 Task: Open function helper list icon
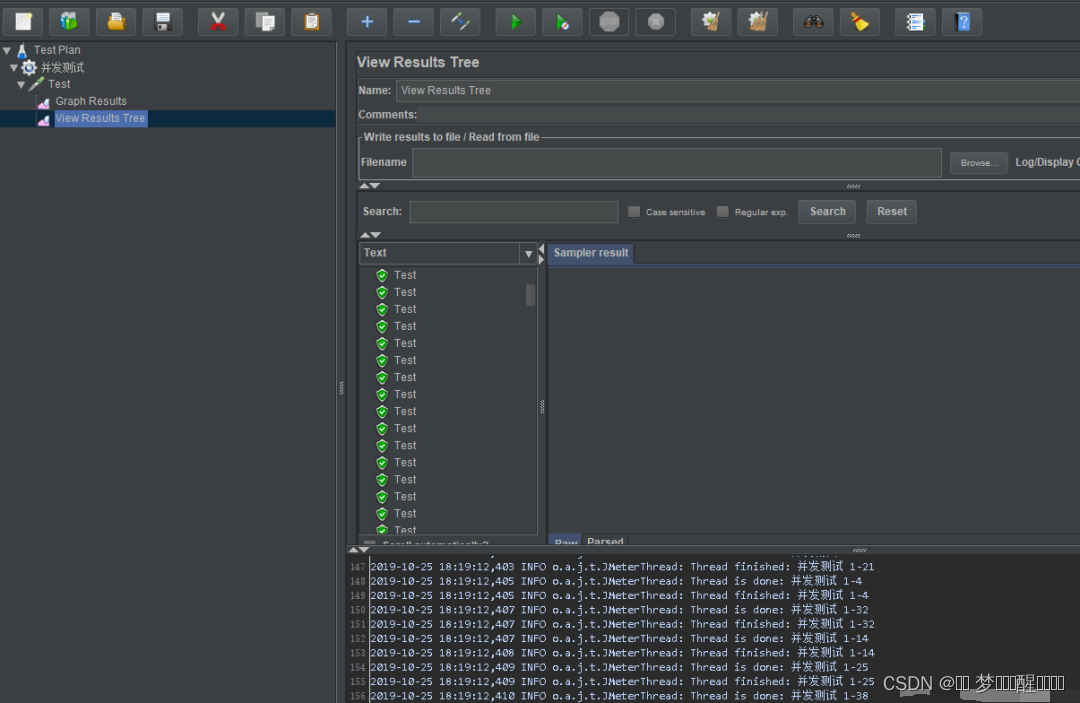pyautogui.click(x=915, y=22)
